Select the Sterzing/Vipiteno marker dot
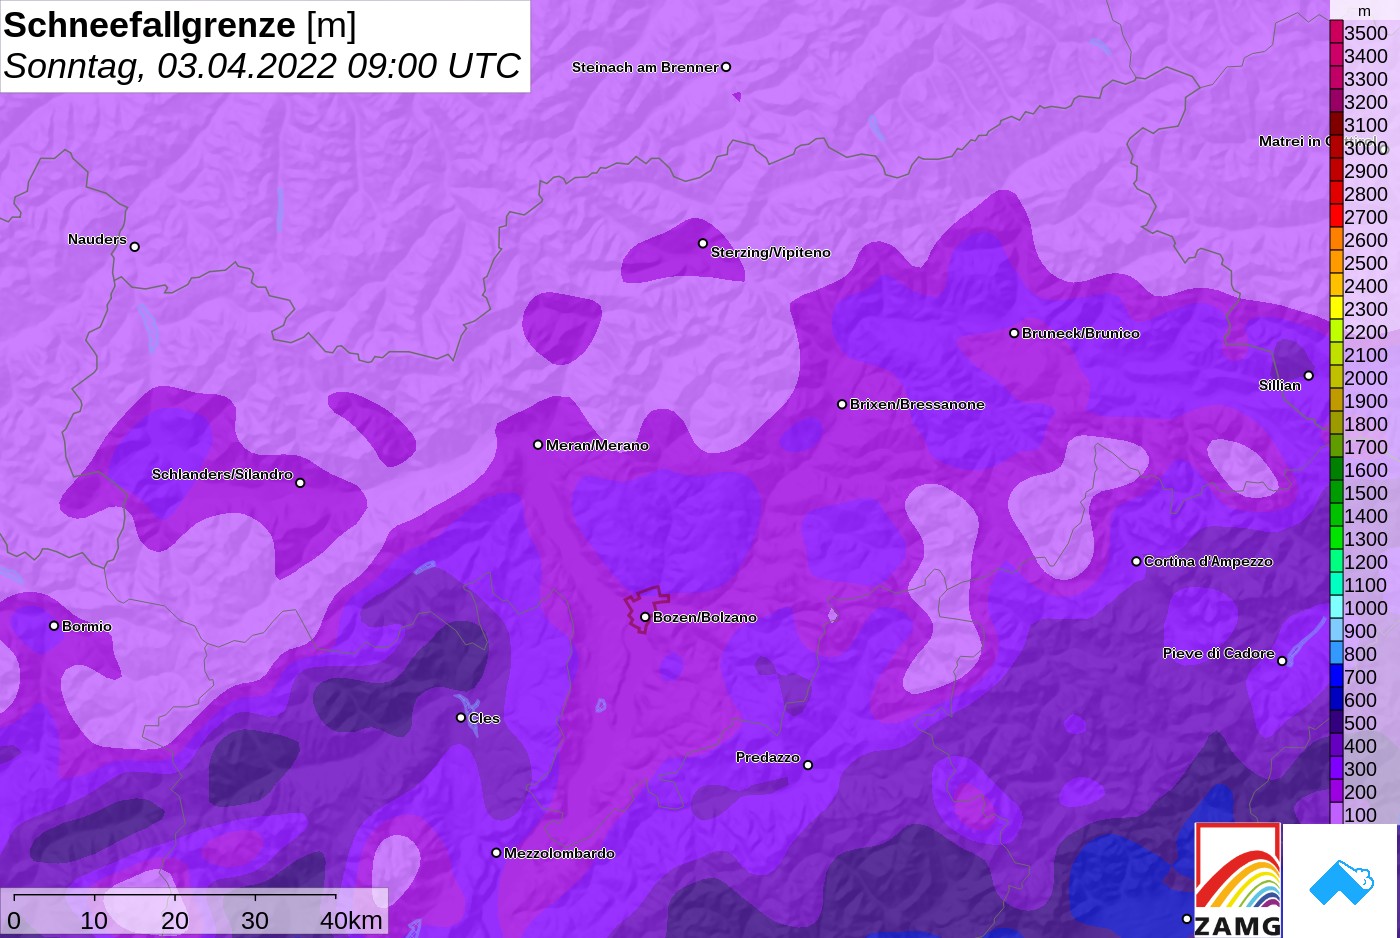Image resolution: width=1400 pixels, height=938 pixels. 703,243
